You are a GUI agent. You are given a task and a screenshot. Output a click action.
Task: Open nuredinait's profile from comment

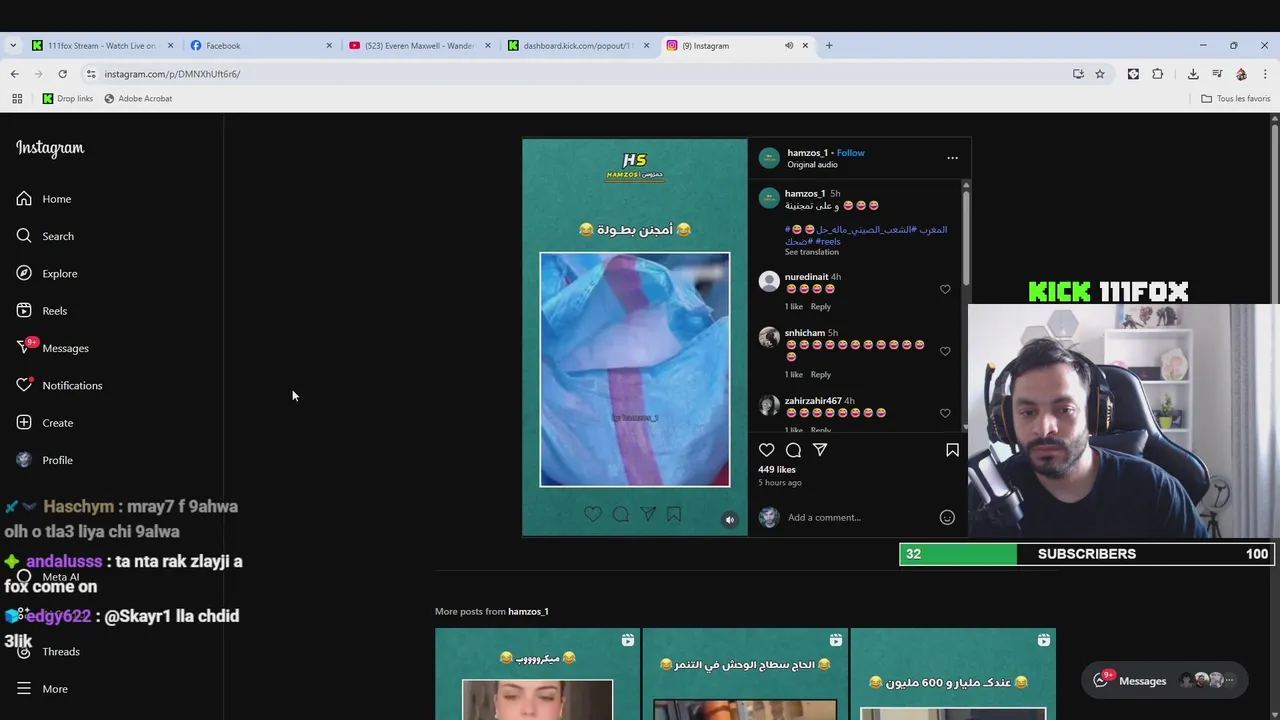(806, 277)
